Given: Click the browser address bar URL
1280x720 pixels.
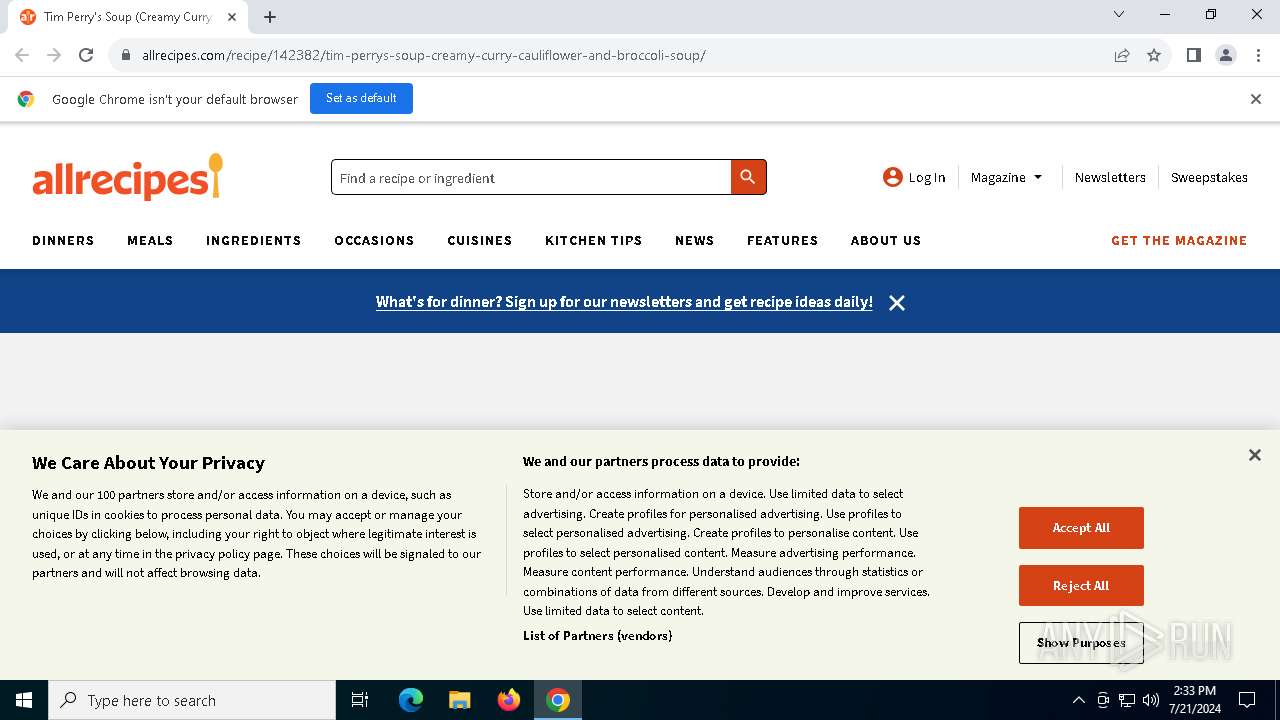Looking at the screenshot, I should 424,55.
